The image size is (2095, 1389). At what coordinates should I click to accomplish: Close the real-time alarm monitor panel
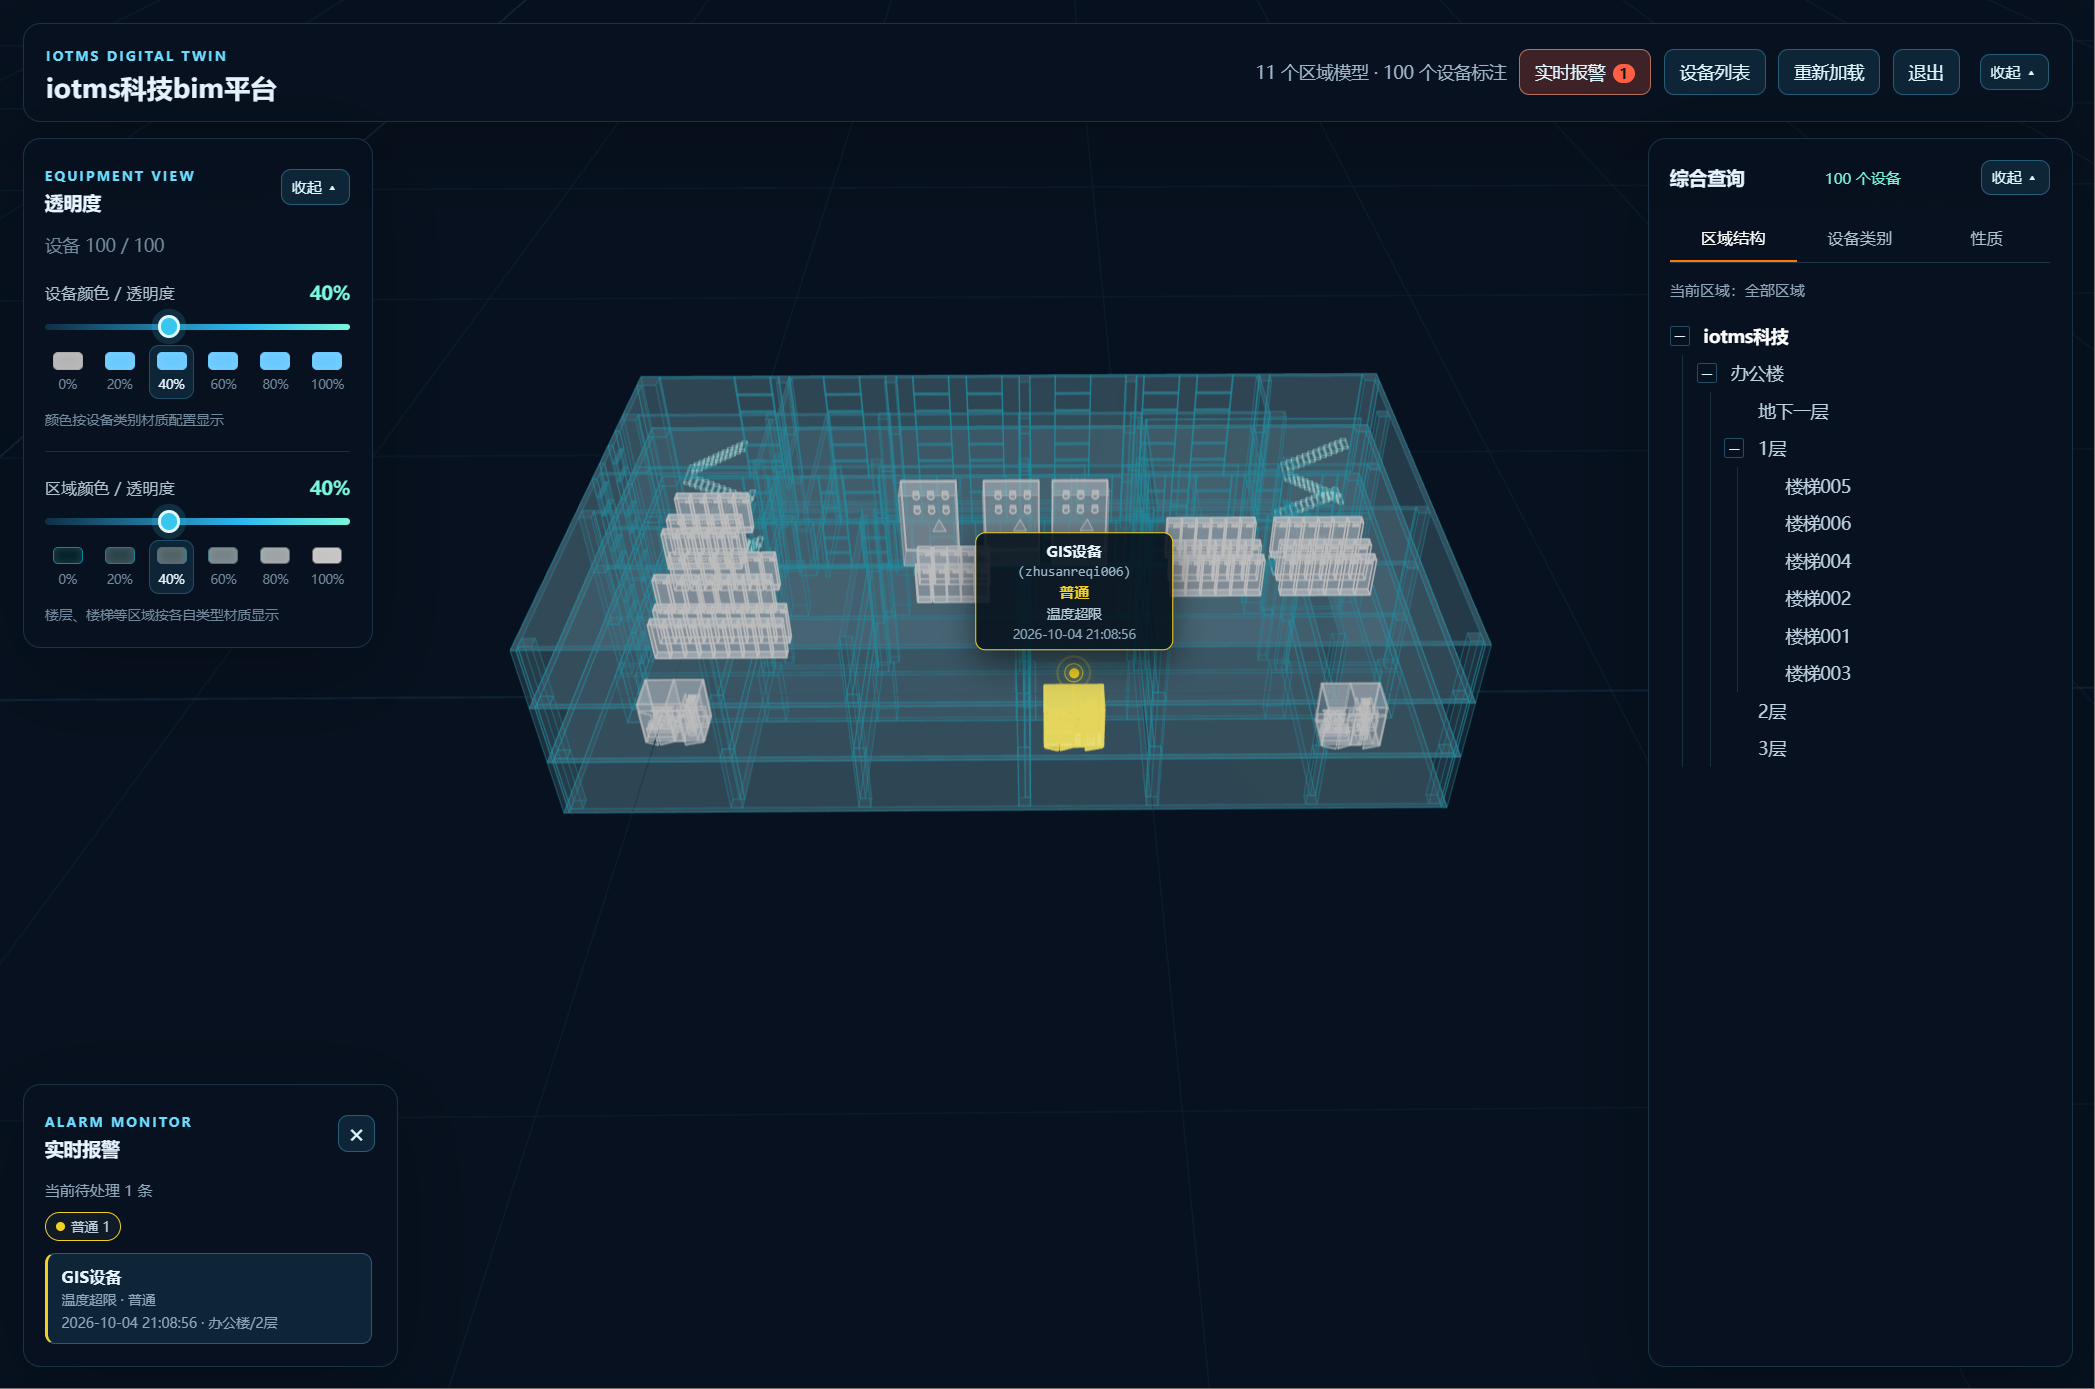point(356,1134)
